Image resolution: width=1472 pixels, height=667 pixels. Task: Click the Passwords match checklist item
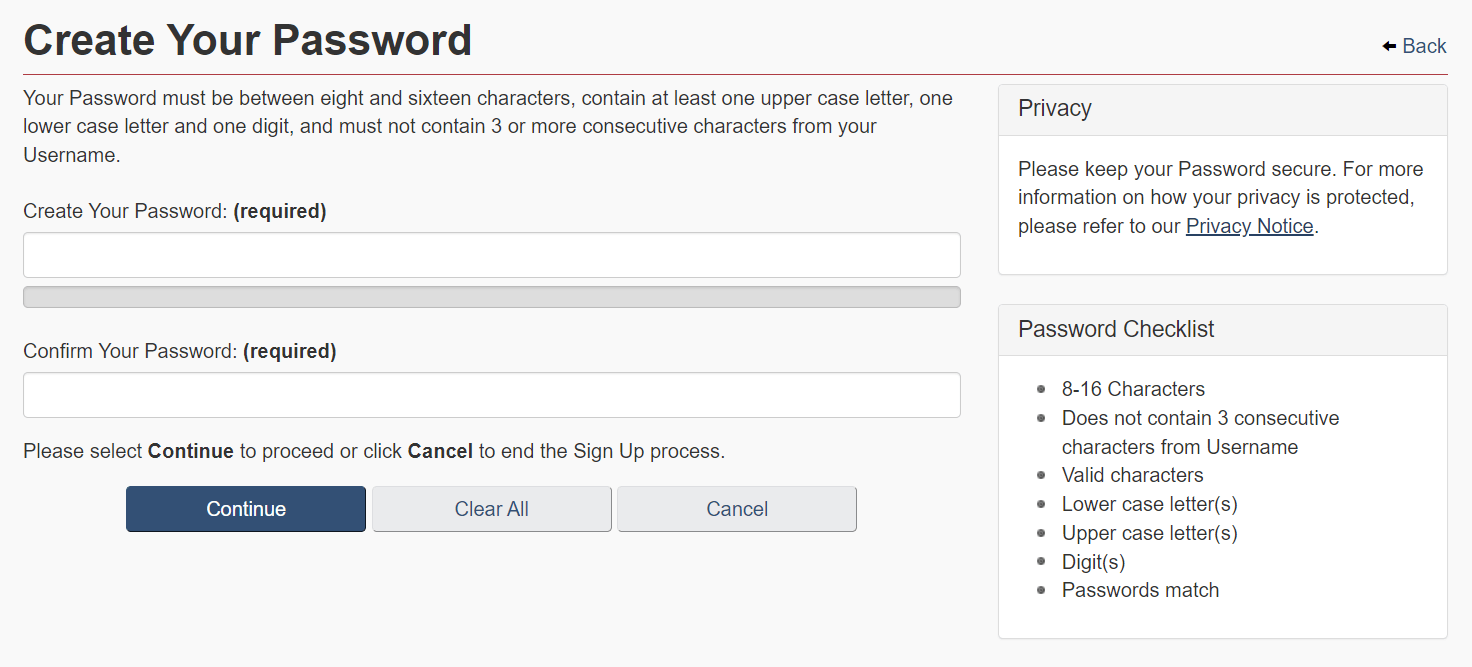(x=1140, y=590)
